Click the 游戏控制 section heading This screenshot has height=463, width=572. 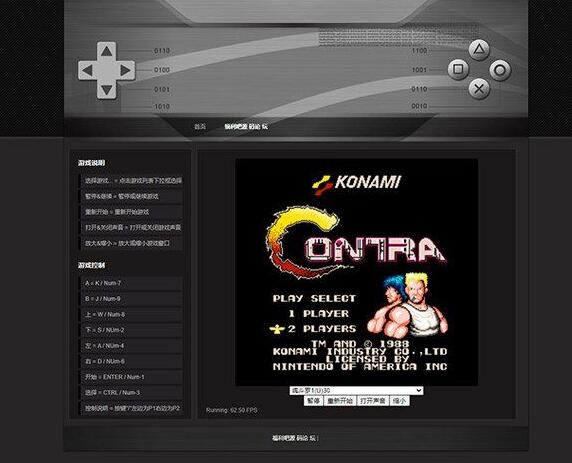[x=92, y=265]
